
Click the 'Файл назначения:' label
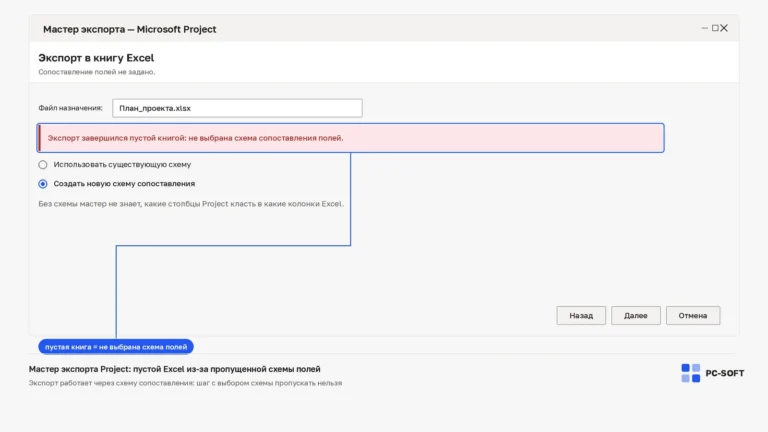(x=71, y=108)
